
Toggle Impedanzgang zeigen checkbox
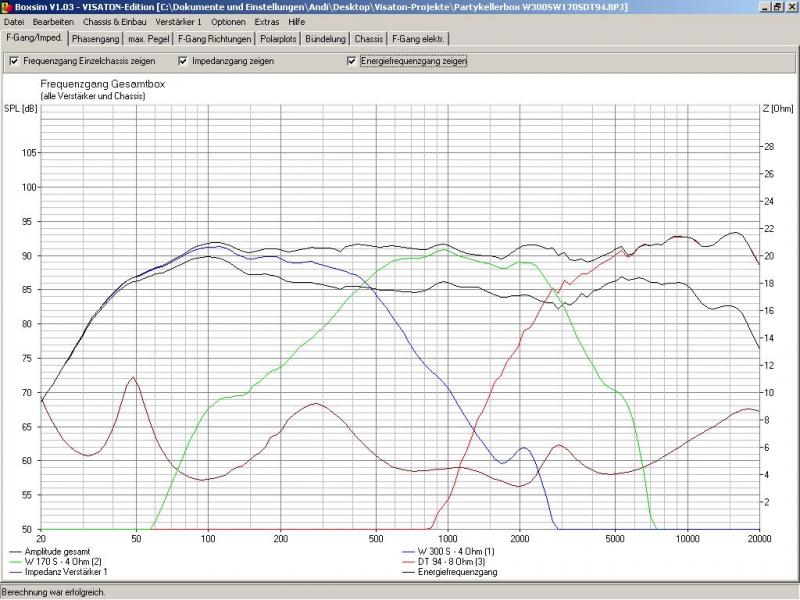[x=183, y=61]
